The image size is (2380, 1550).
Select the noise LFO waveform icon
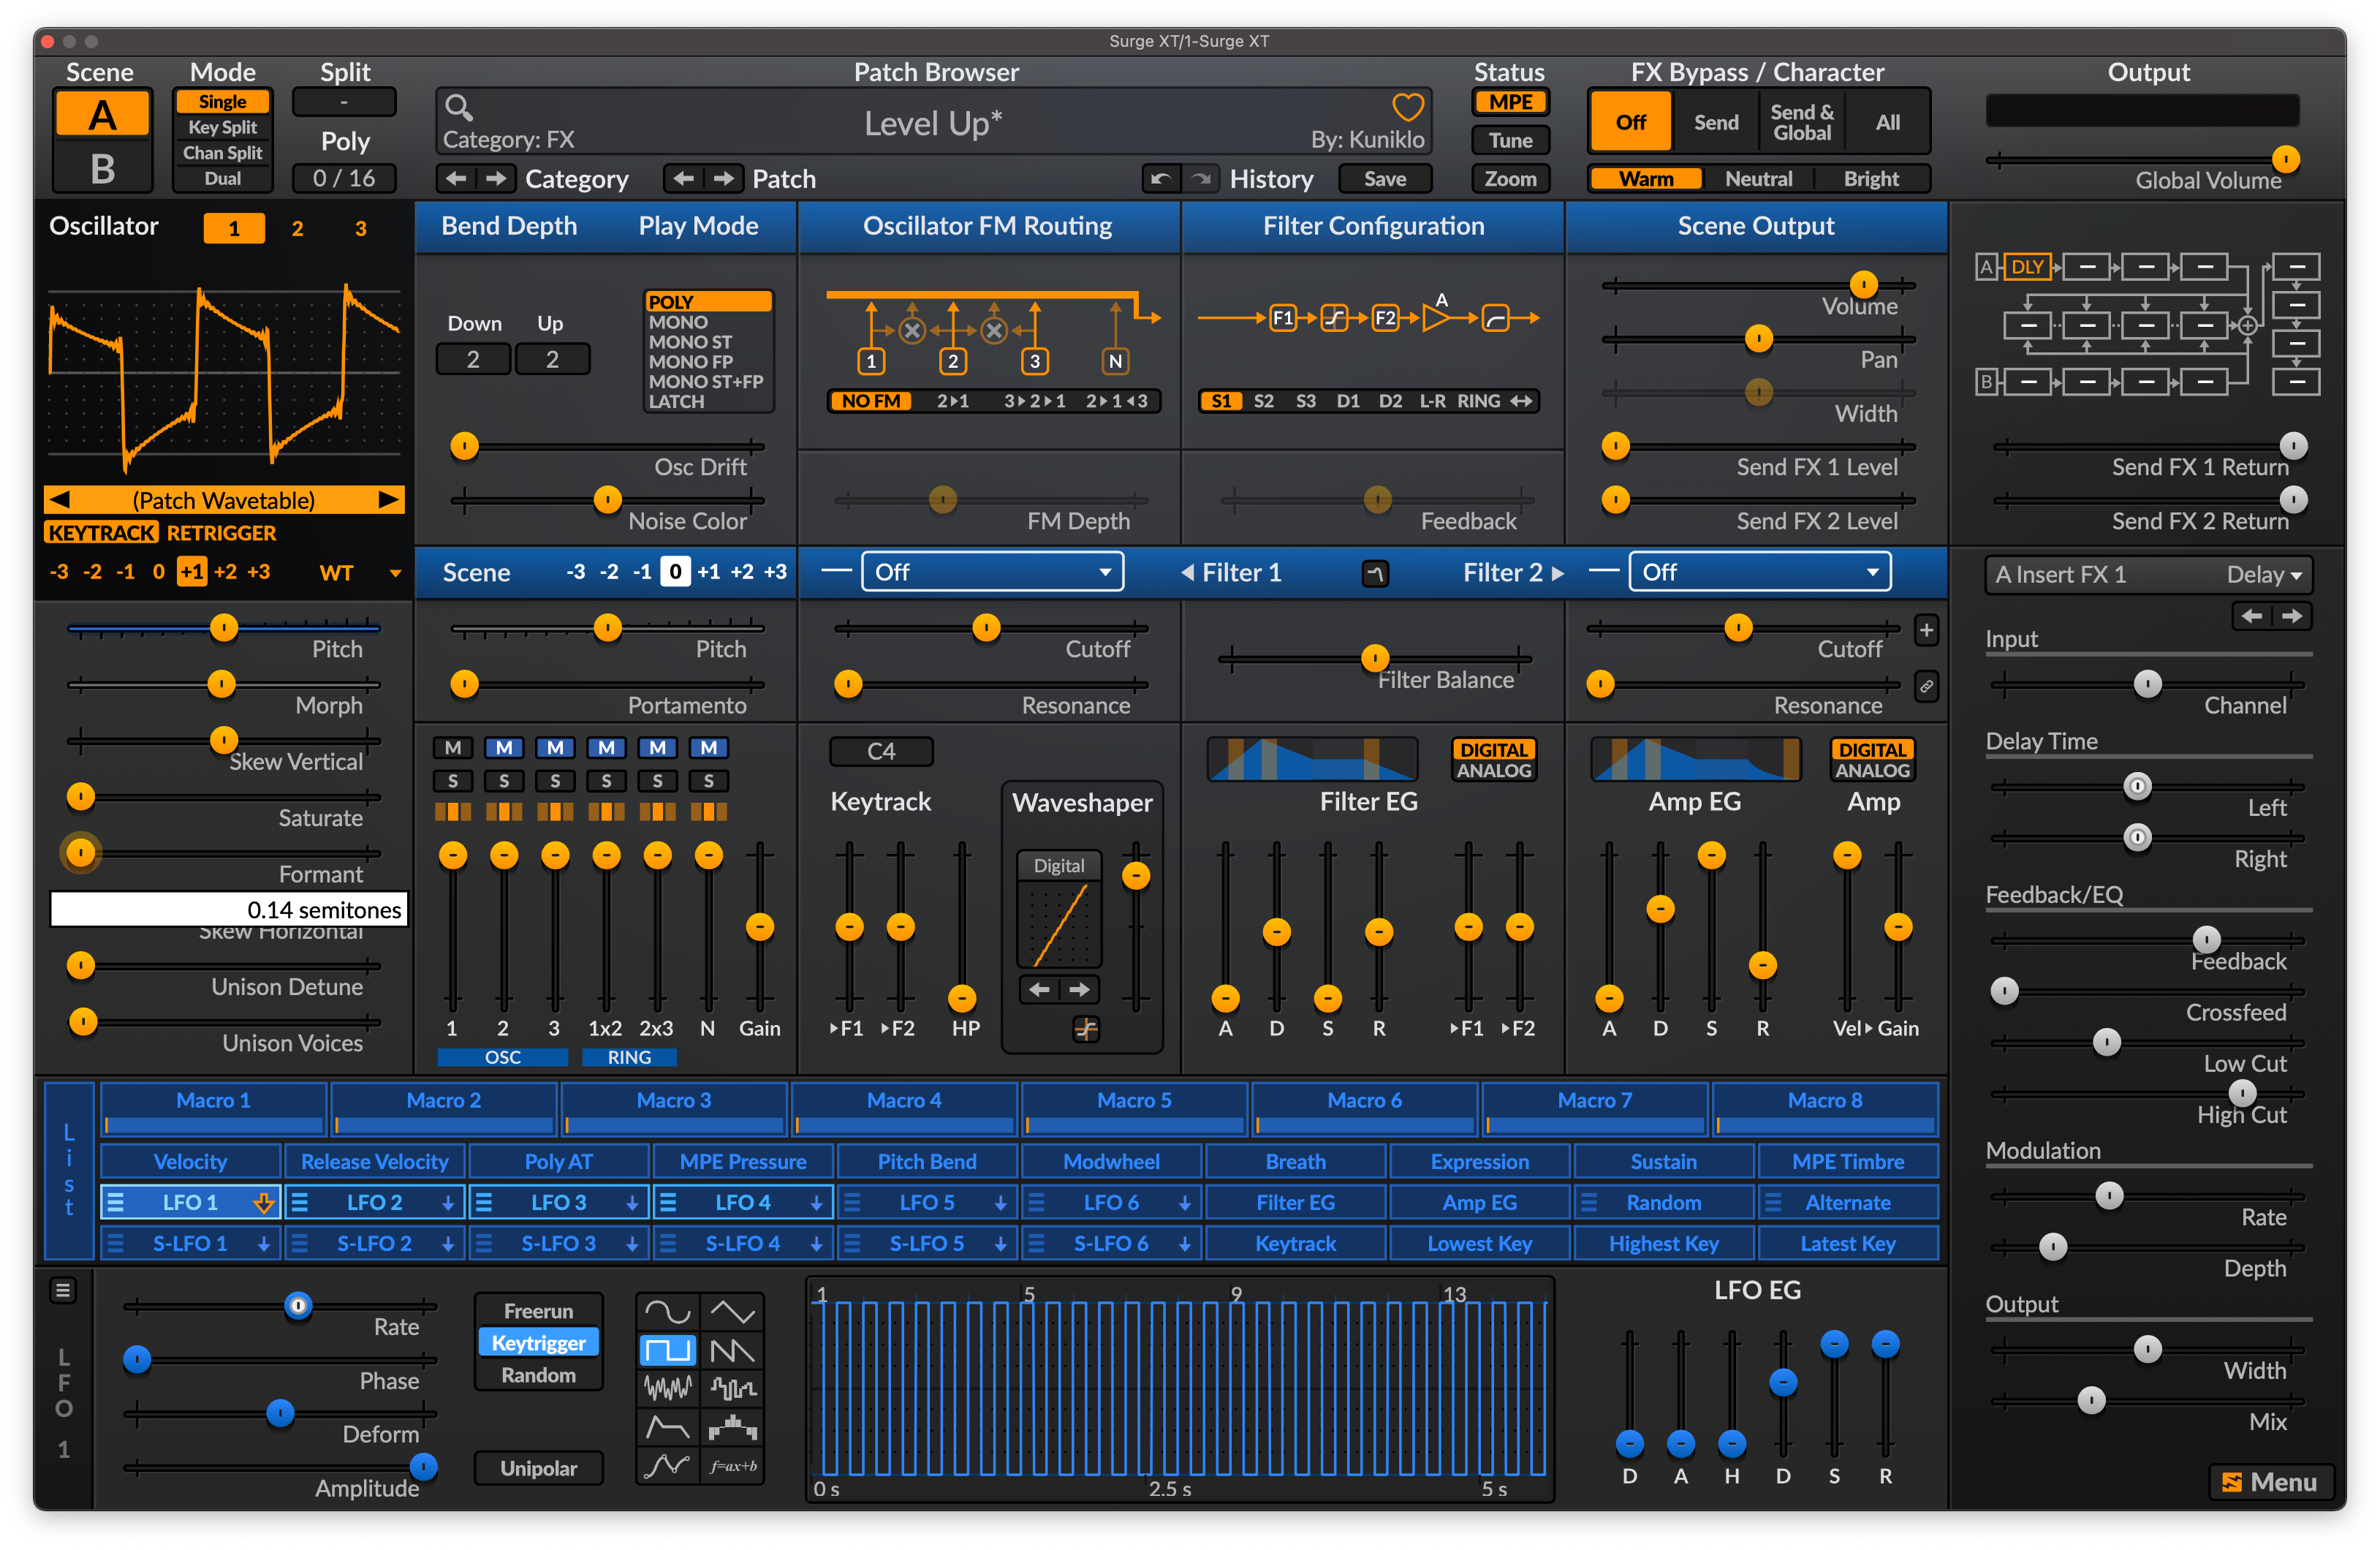click(667, 1388)
